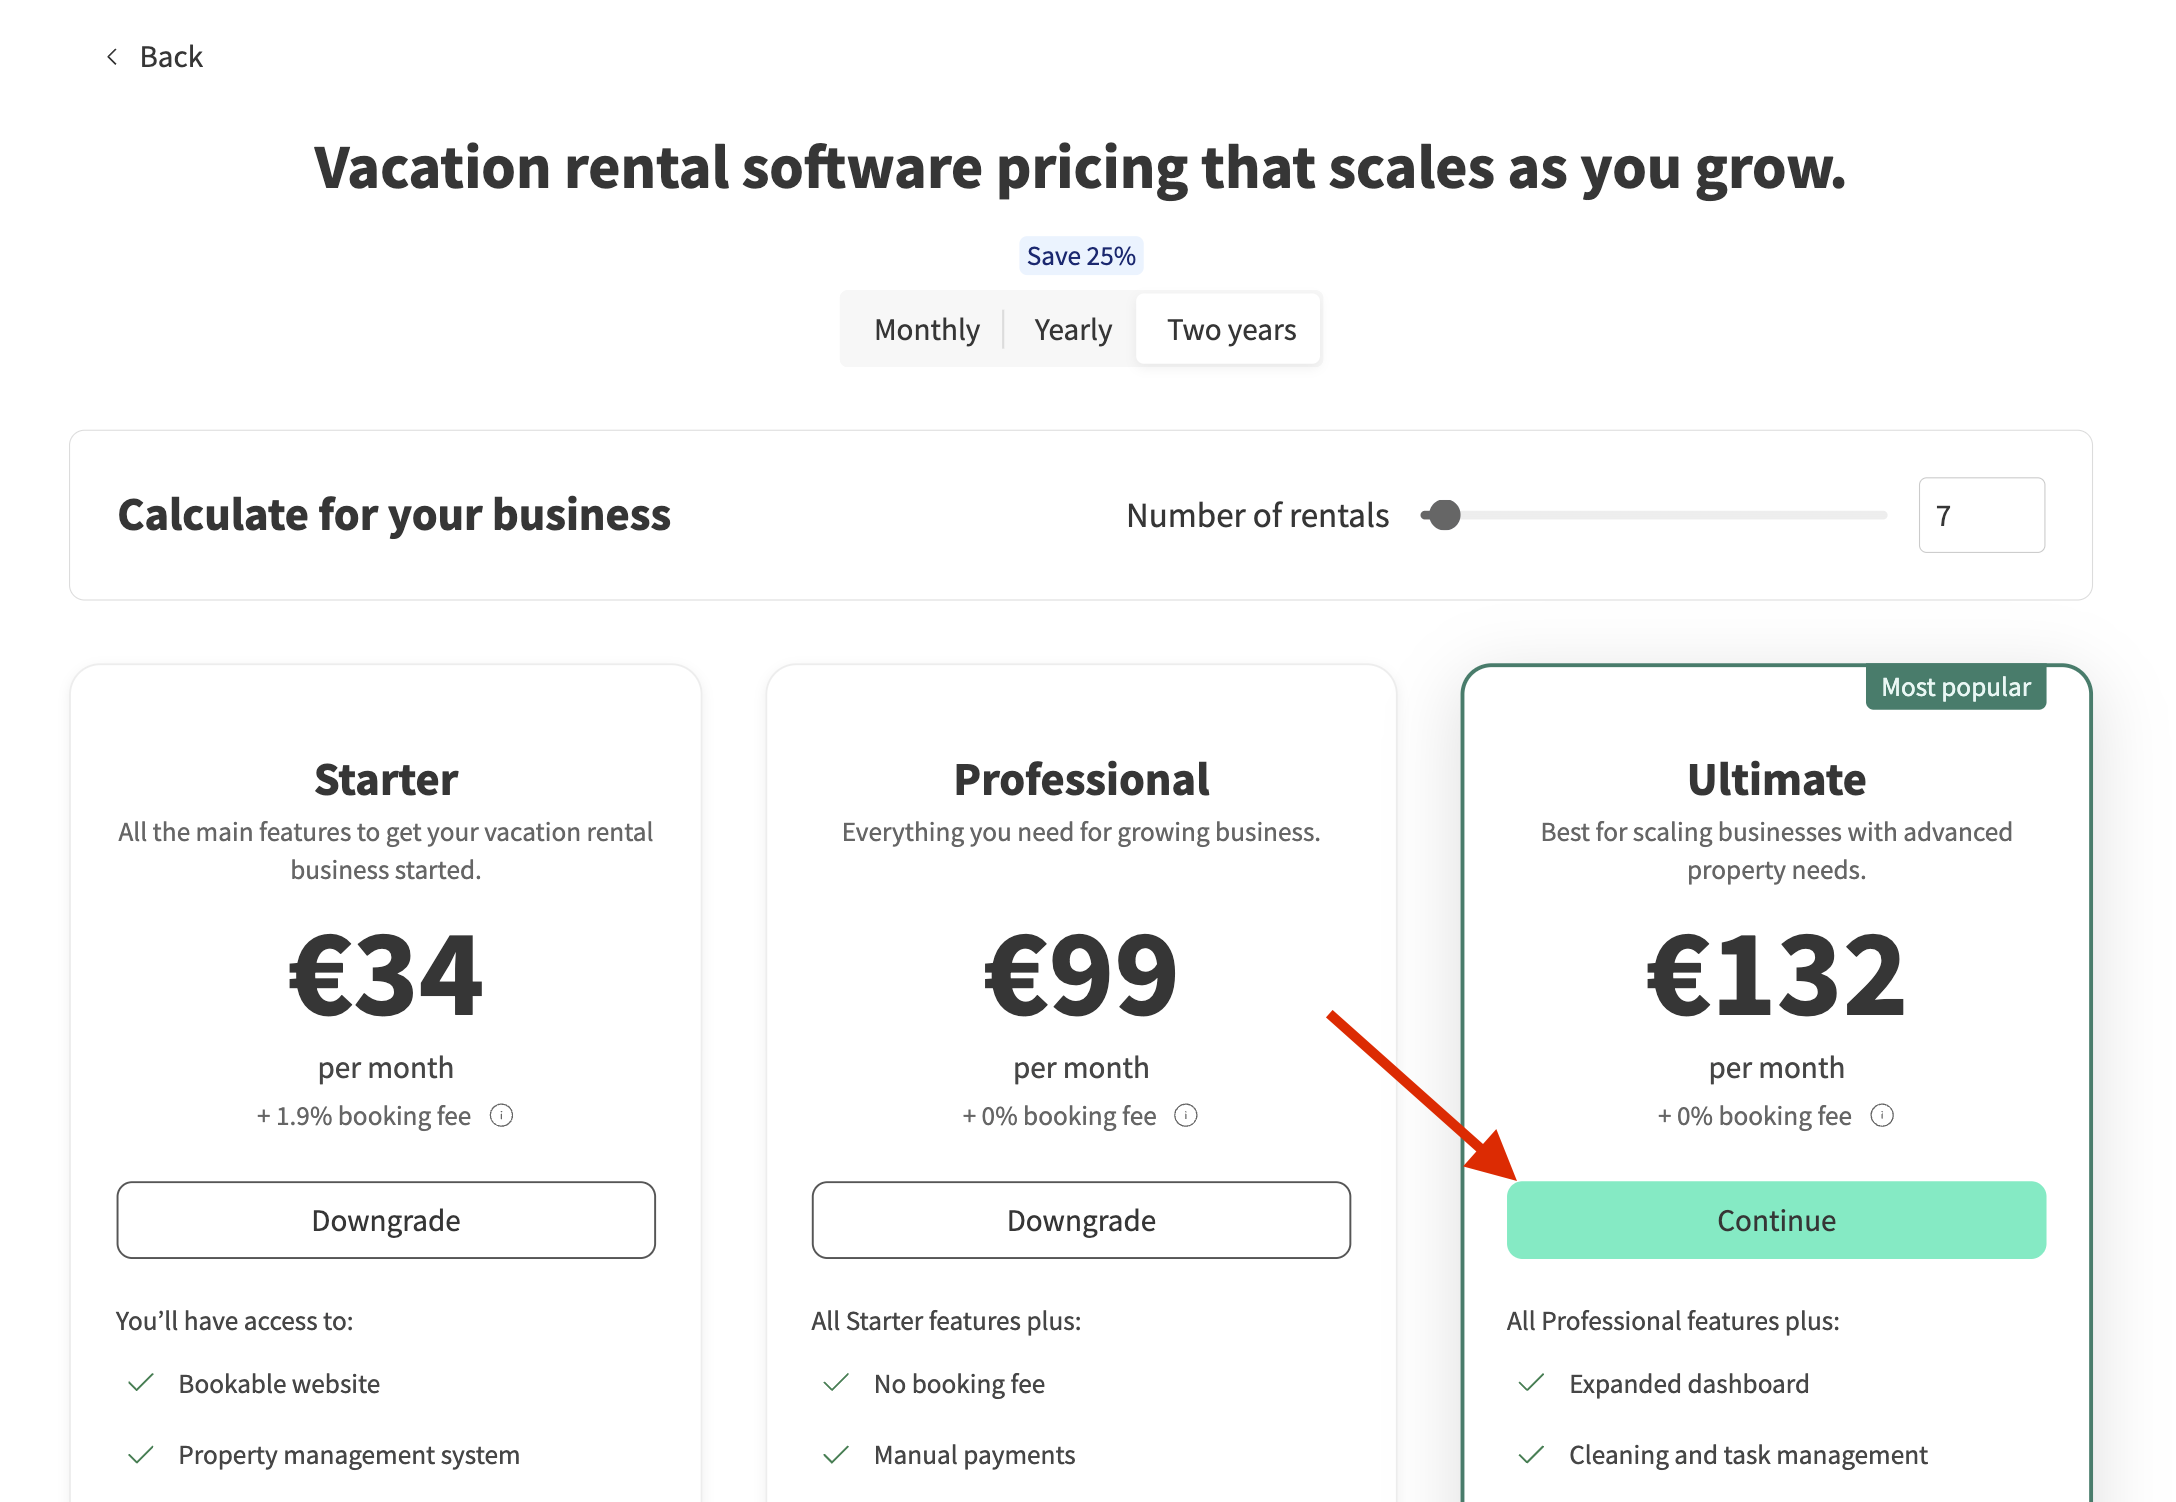Click checkmark beside Cleaning and task management
The image size is (2176, 1502).
(1531, 1455)
